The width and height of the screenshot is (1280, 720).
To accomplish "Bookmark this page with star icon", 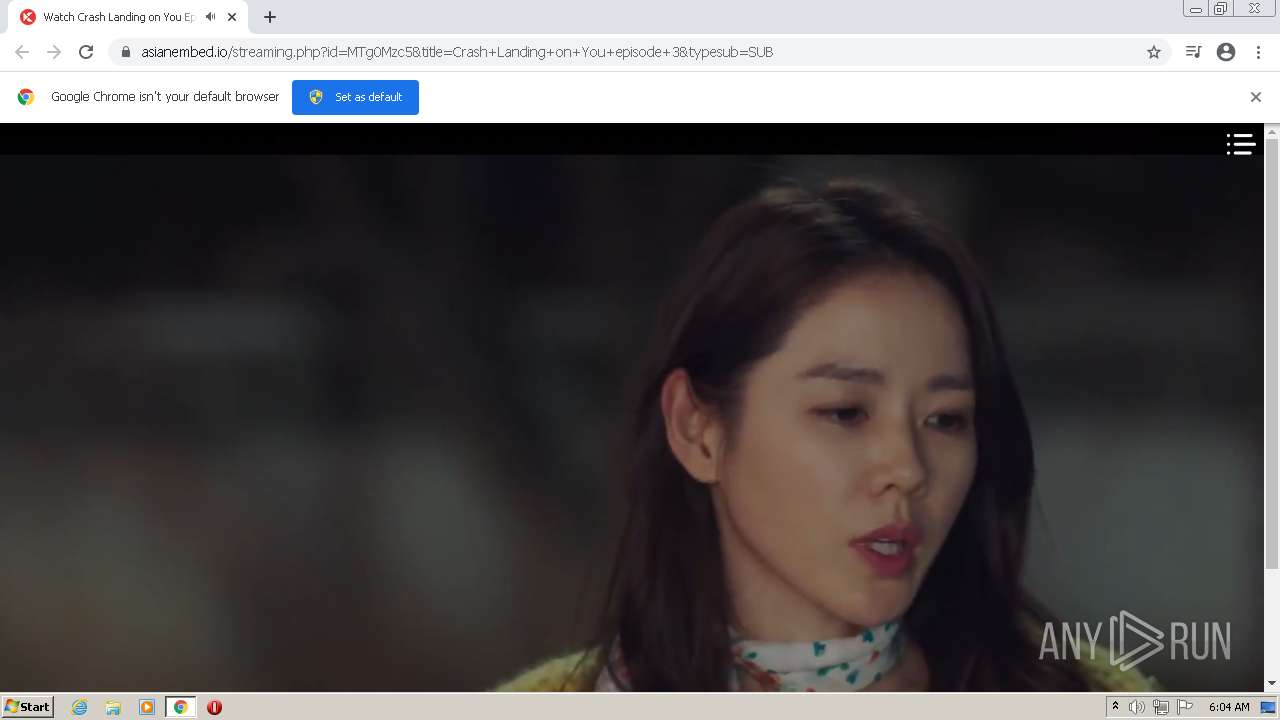I will coord(1154,52).
